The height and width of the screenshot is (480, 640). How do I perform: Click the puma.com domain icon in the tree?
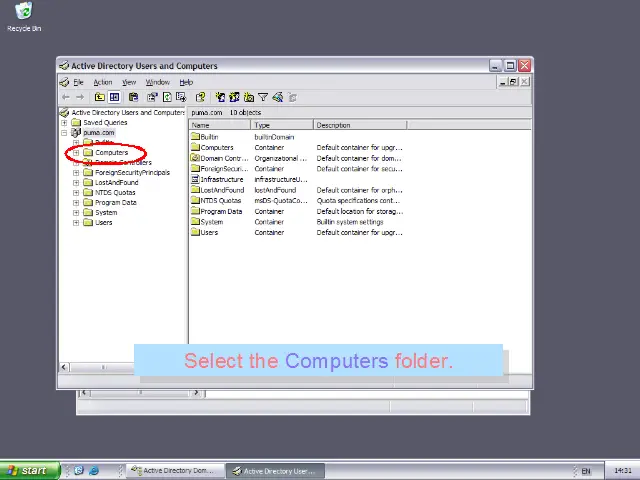click(x=76, y=132)
